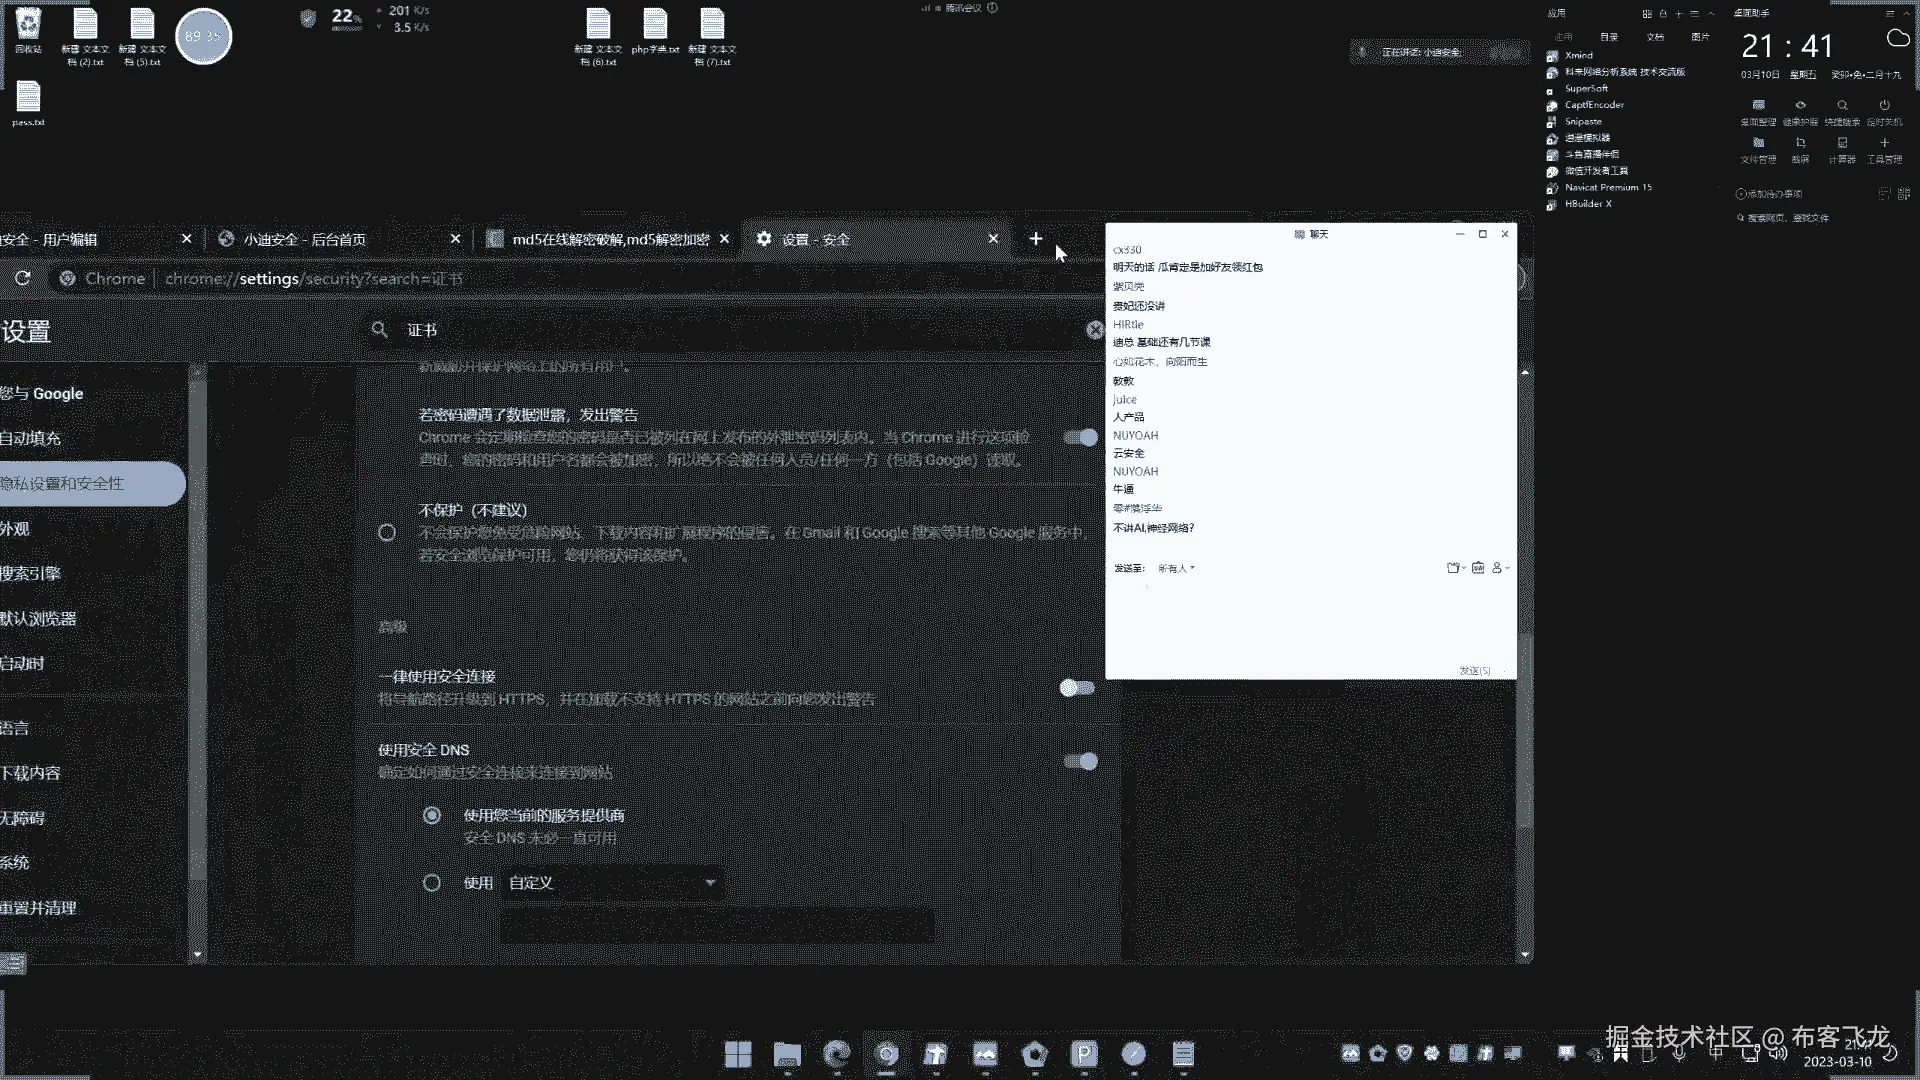Open File Explorer from the taskbar
Image resolution: width=1920 pixels, height=1080 pixels.
(787, 1054)
